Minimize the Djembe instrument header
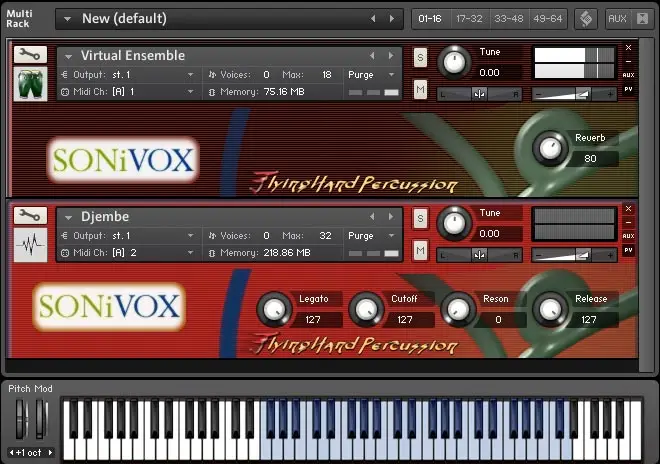 pos(628,222)
